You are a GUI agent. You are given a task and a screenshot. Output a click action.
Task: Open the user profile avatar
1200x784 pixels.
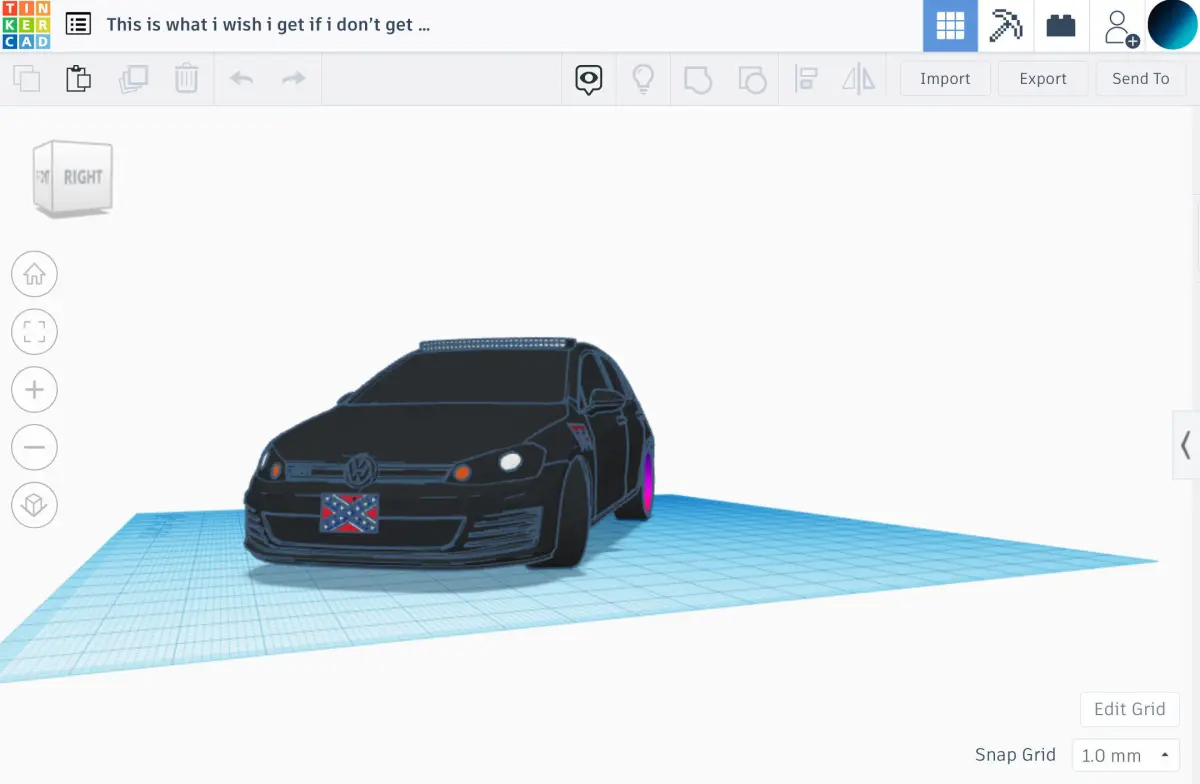(x=1172, y=25)
